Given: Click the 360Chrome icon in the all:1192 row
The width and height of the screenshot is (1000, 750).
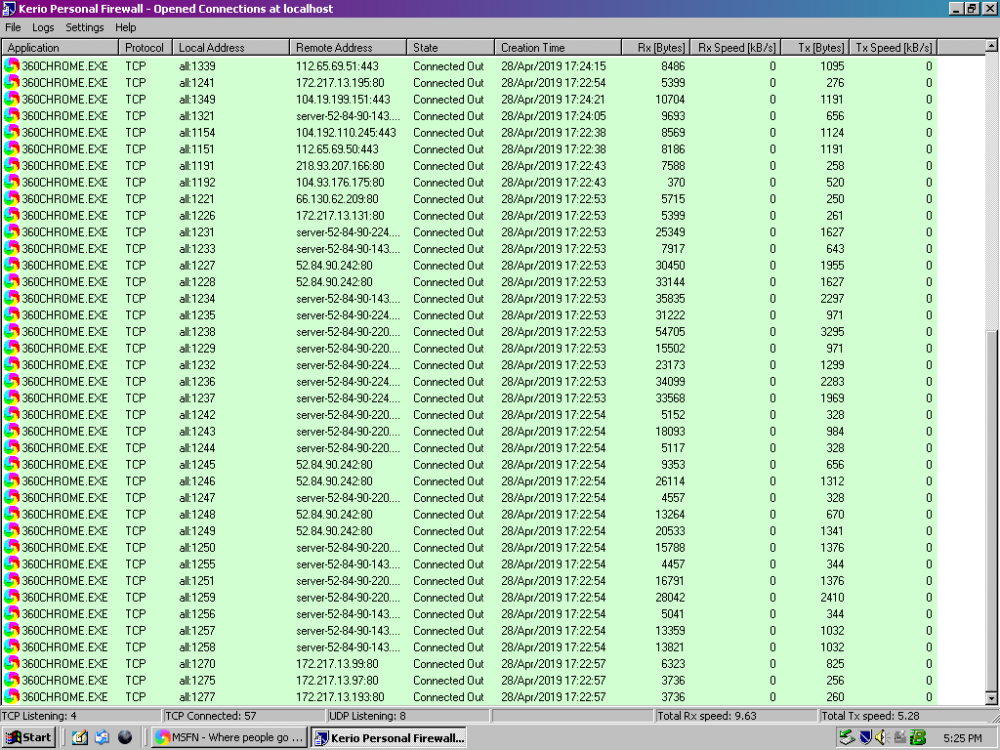Looking at the screenshot, I should click(11, 182).
